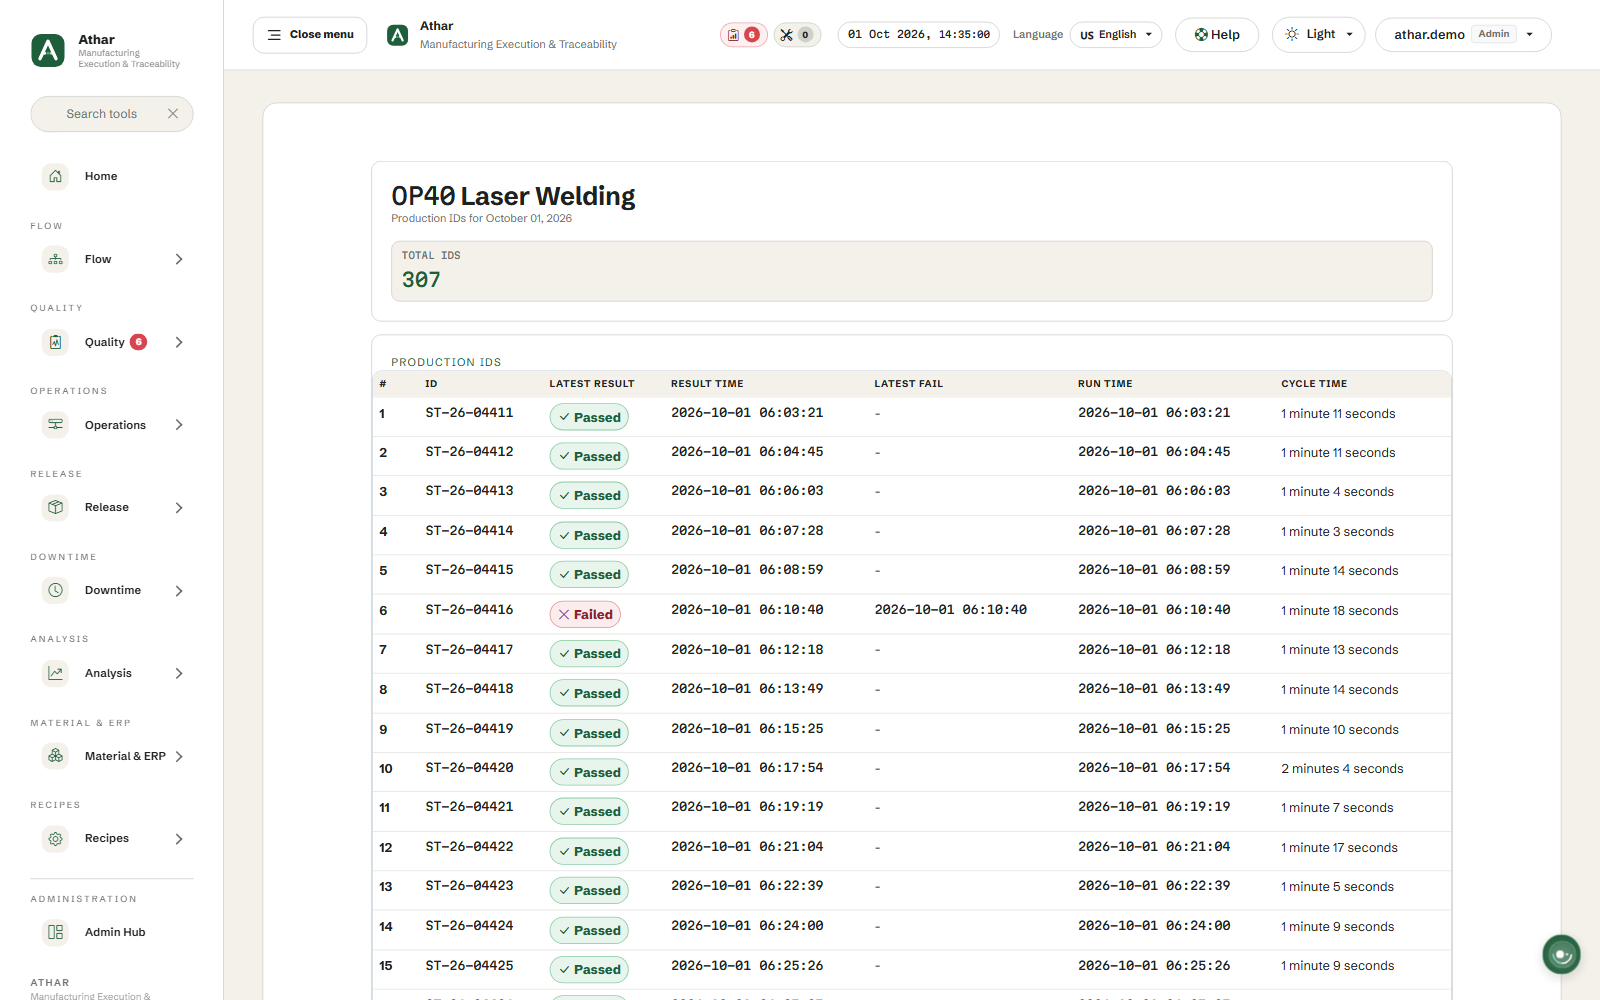
Task: Select ID ST-26-04420
Action: [x=469, y=768]
